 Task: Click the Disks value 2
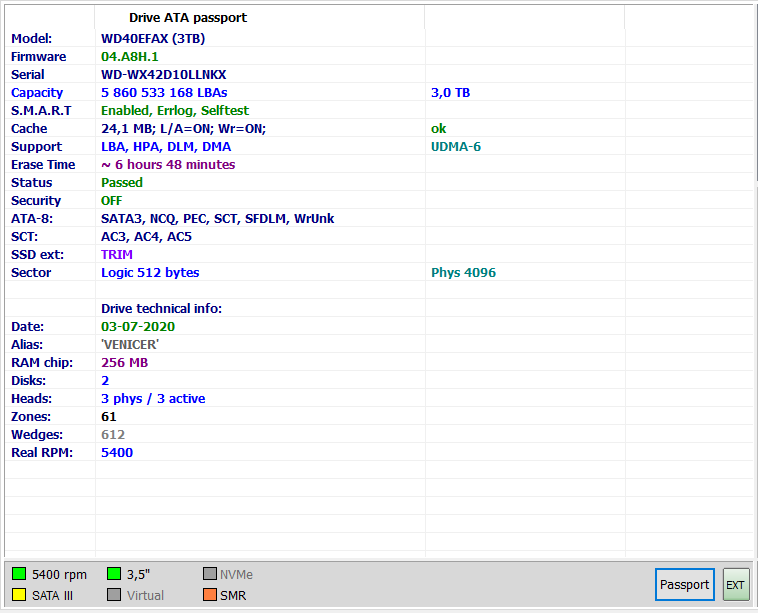point(105,380)
